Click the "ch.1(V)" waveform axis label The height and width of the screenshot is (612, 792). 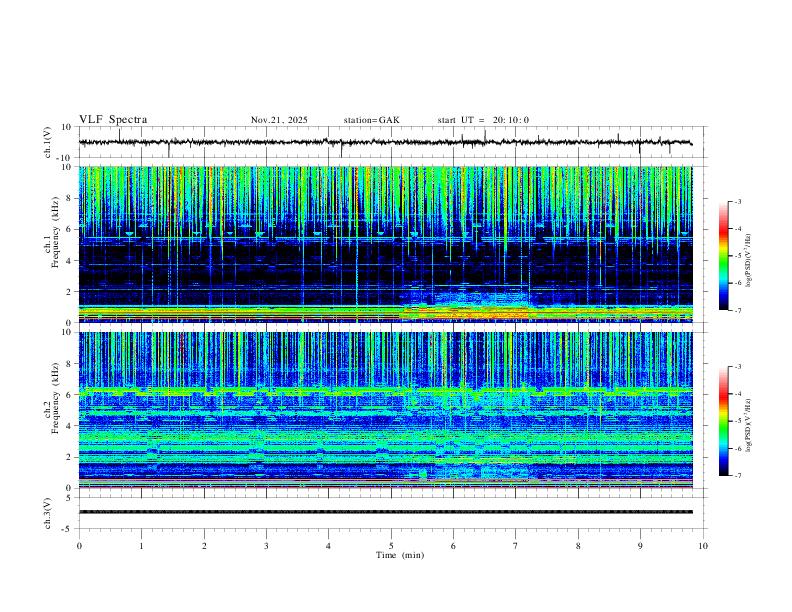(48, 142)
